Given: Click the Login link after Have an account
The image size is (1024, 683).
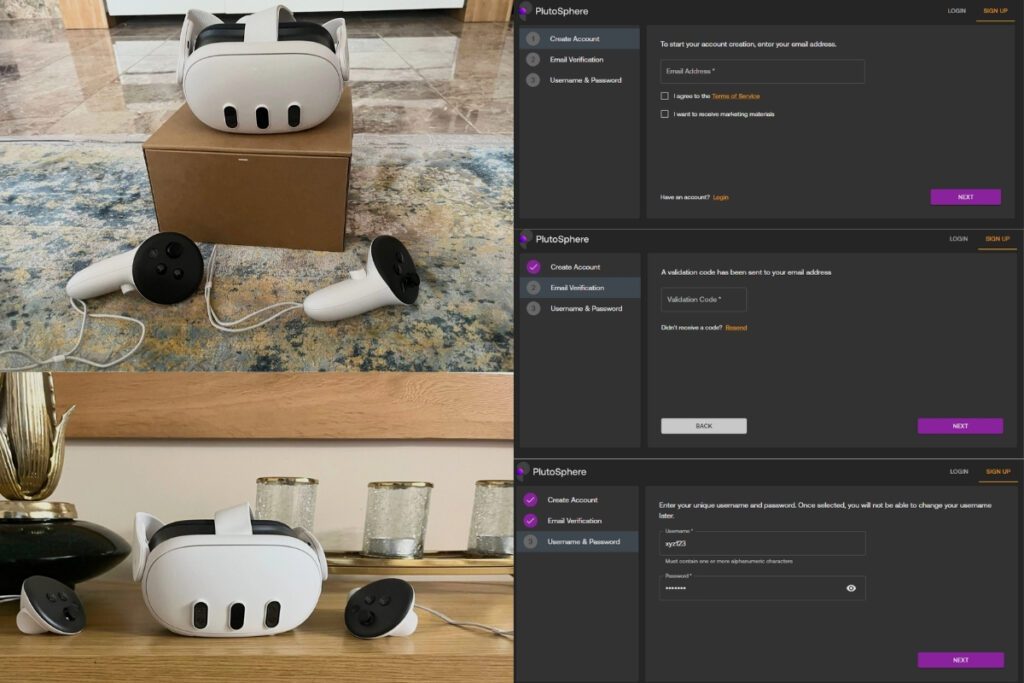Looking at the screenshot, I should (x=720, y=197).
